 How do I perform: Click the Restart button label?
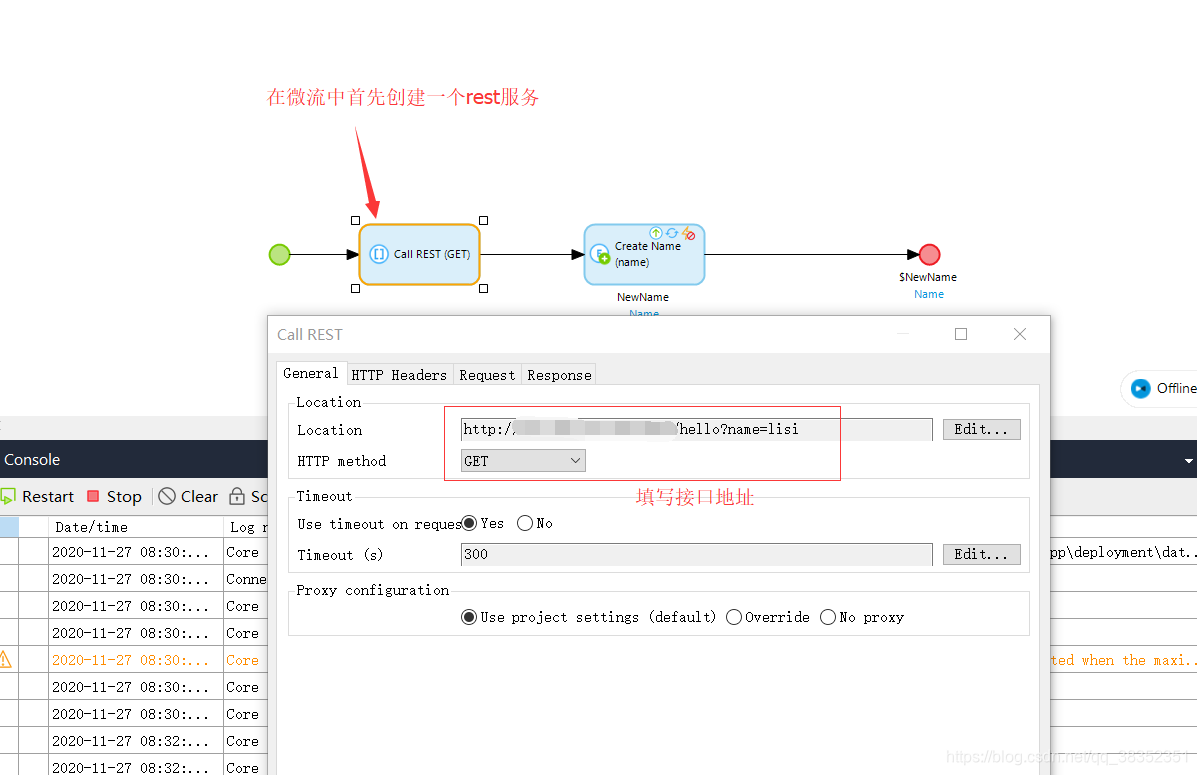coord(48,496)
